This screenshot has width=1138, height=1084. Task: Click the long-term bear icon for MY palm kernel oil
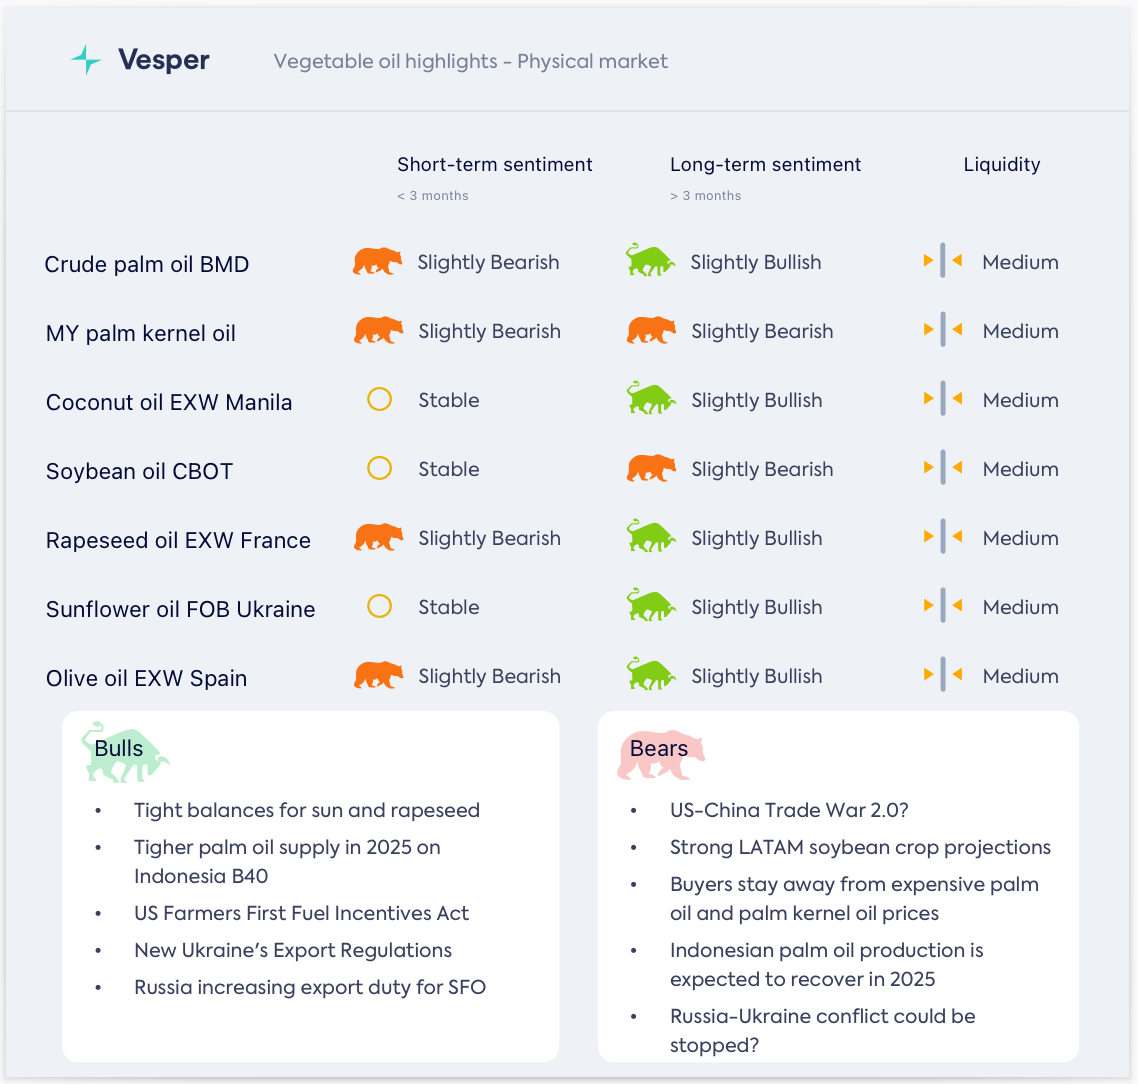coord(651,331)
